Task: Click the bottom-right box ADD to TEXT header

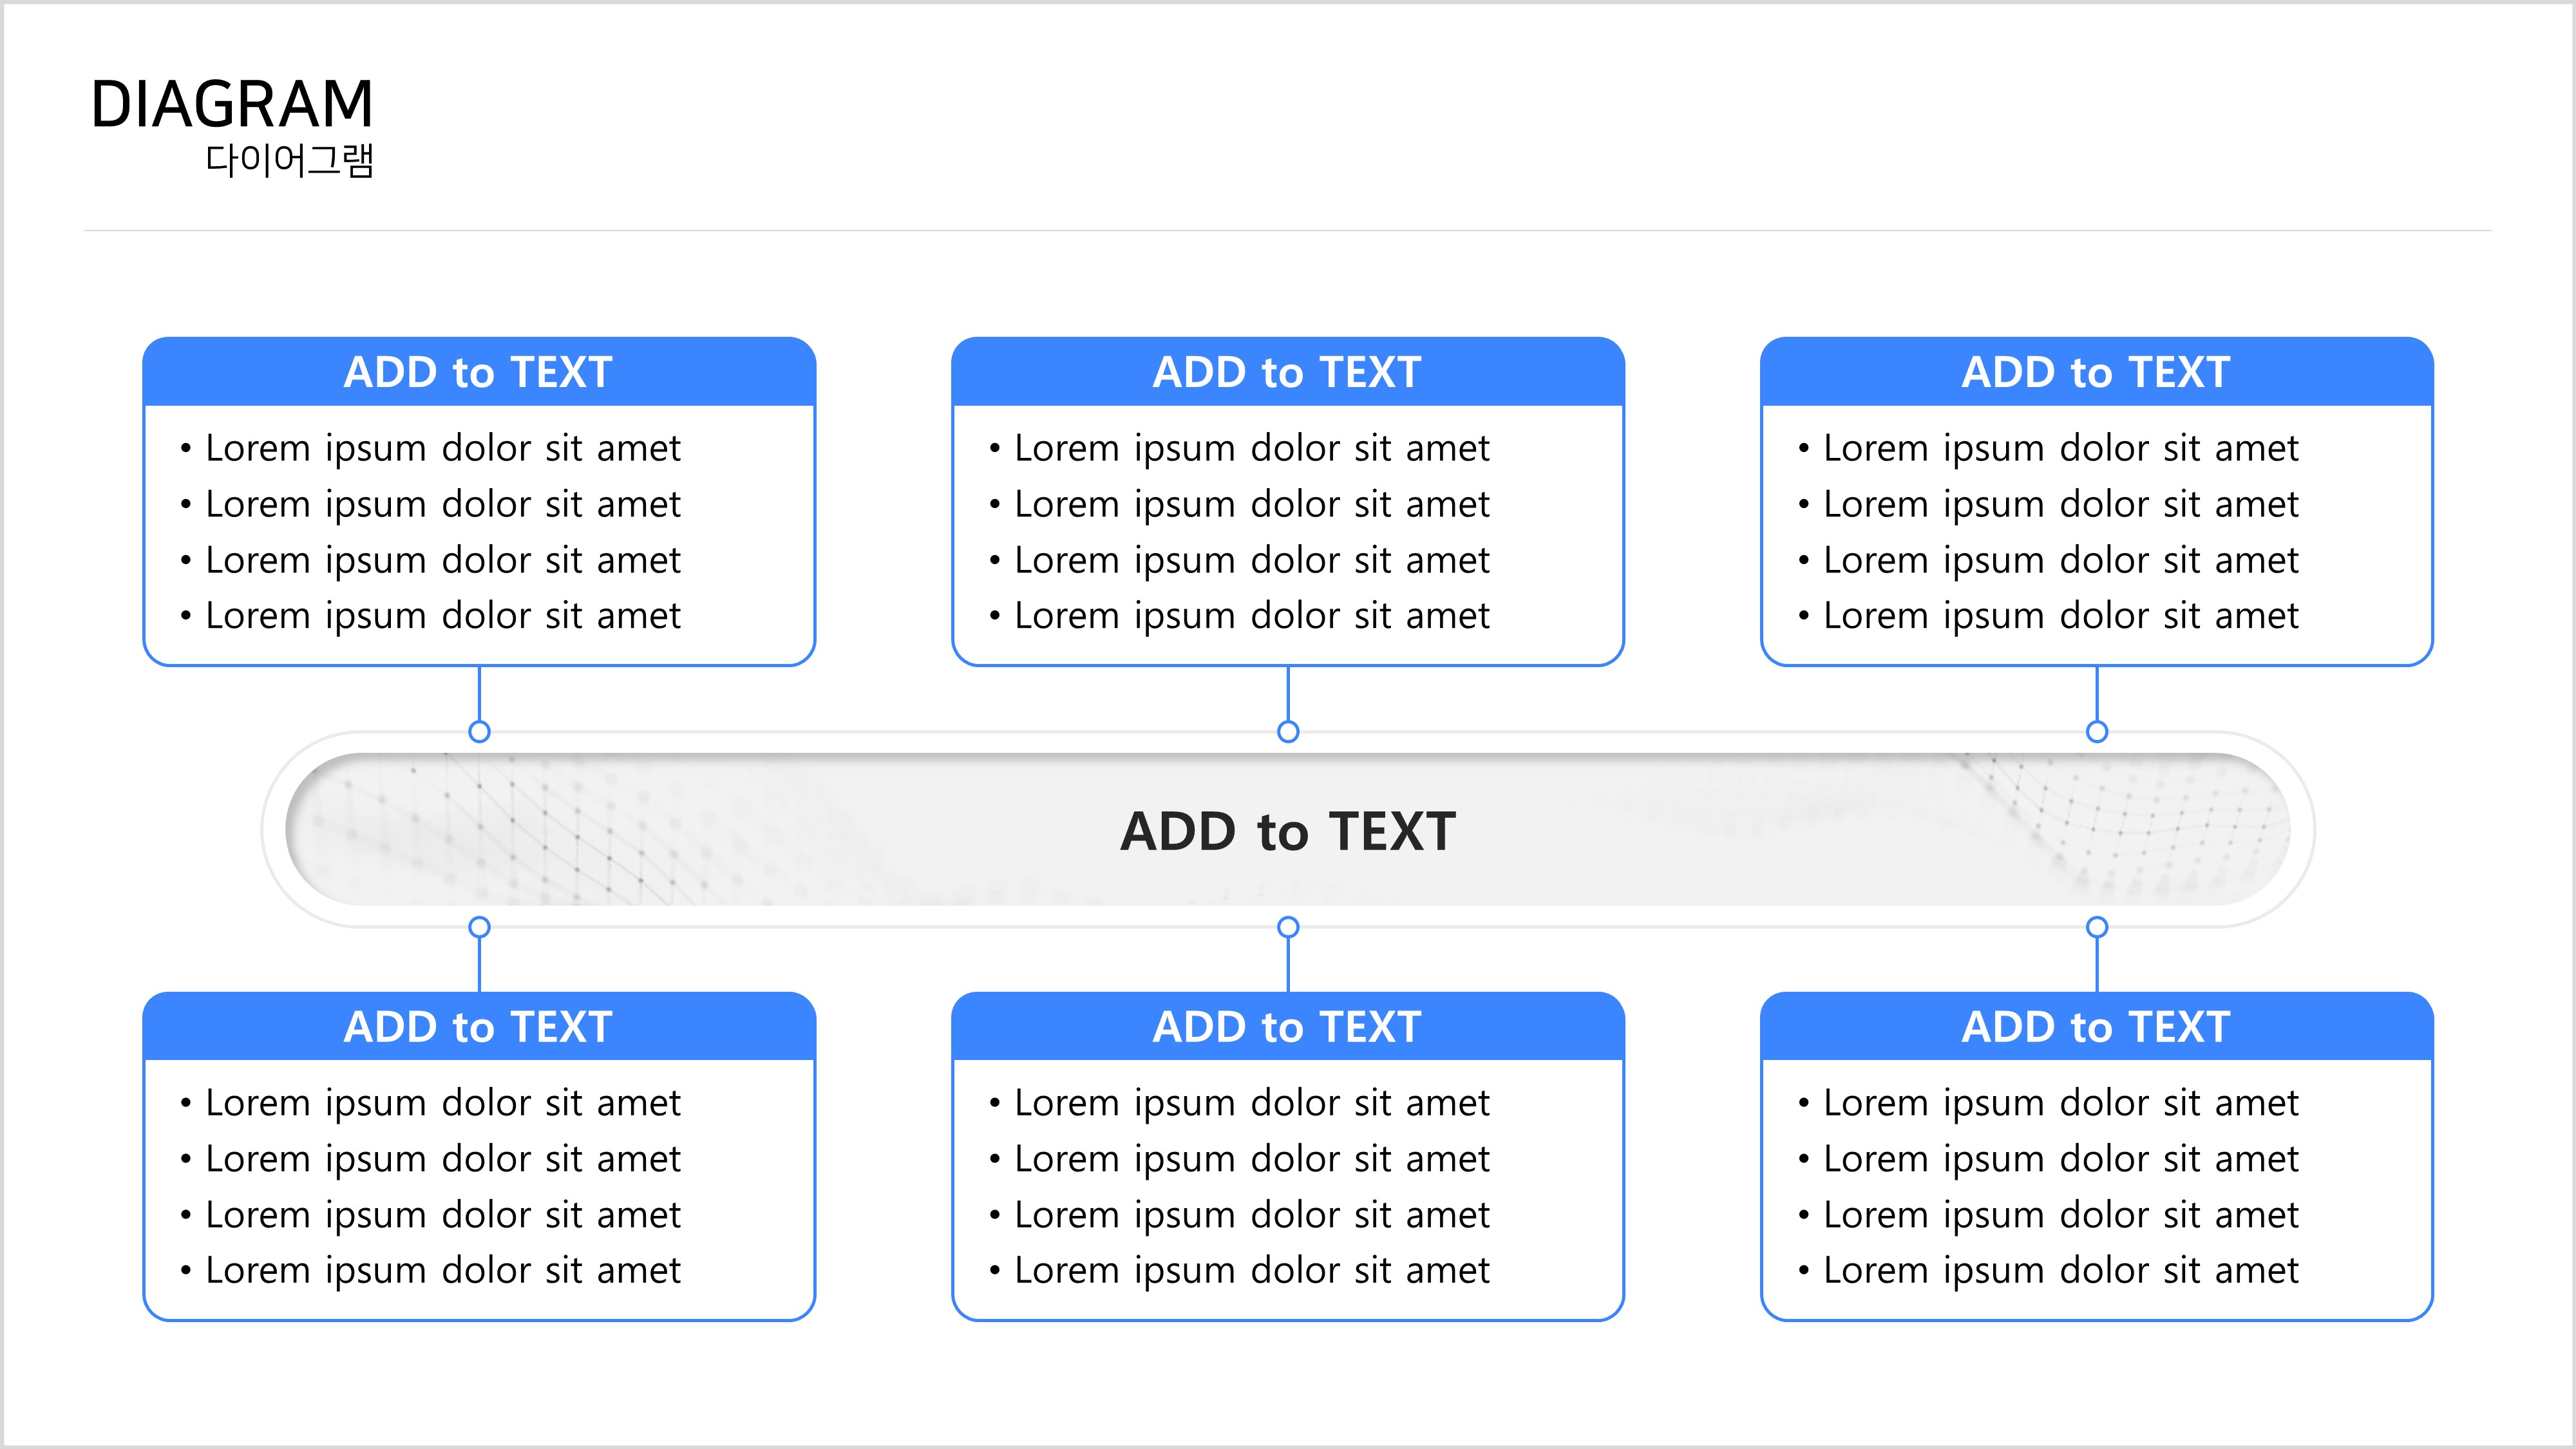Action: (2097, 1027)
